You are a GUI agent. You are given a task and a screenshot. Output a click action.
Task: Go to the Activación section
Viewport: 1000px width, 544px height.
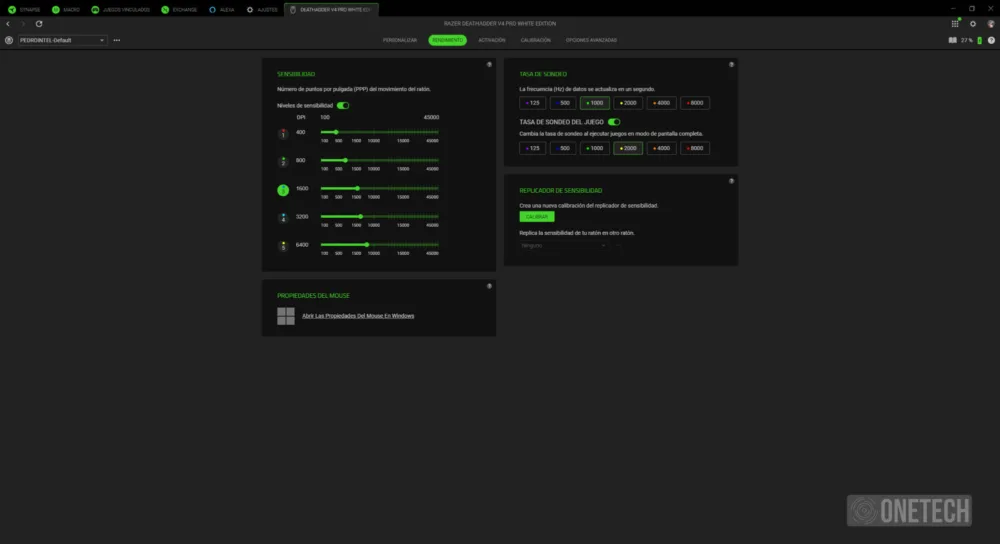[x=492, y=40]
